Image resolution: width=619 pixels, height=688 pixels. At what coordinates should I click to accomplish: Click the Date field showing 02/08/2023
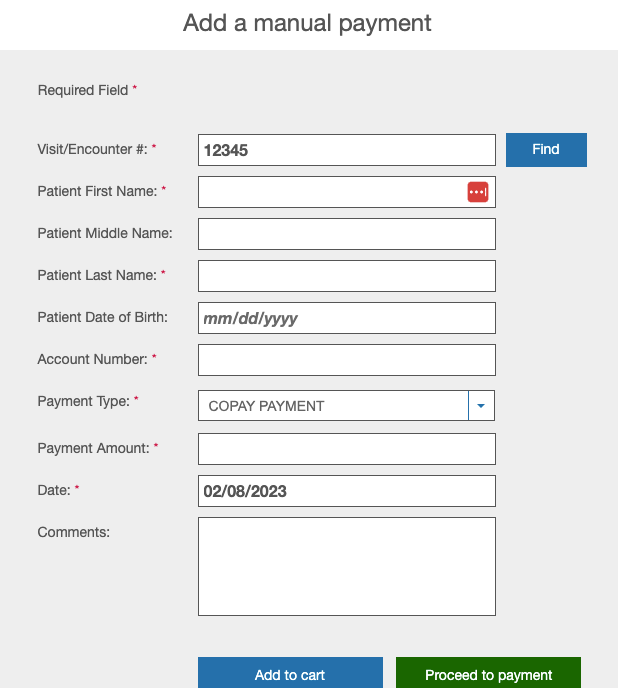346,491
